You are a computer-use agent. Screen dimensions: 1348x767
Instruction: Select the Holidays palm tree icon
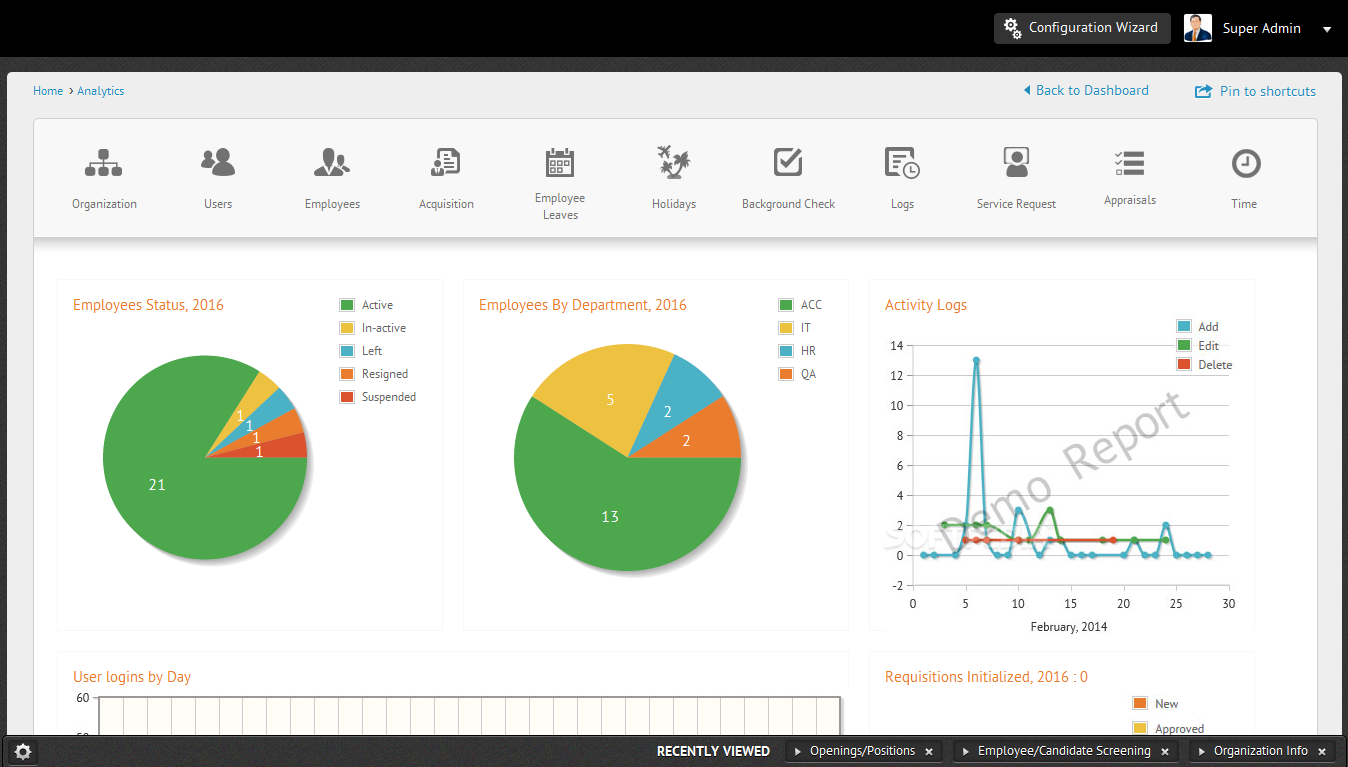[x=674, y=163]
